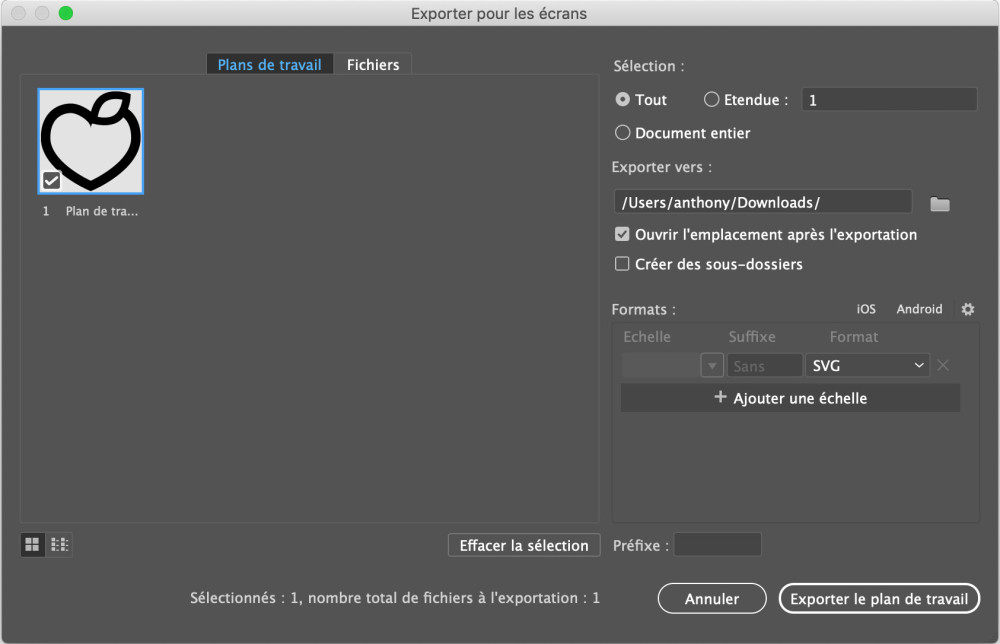The image size is (1000, 644).
Task: Edit the export path /Users/anthony/Downloads/ field
Action: tap(763, 202)
